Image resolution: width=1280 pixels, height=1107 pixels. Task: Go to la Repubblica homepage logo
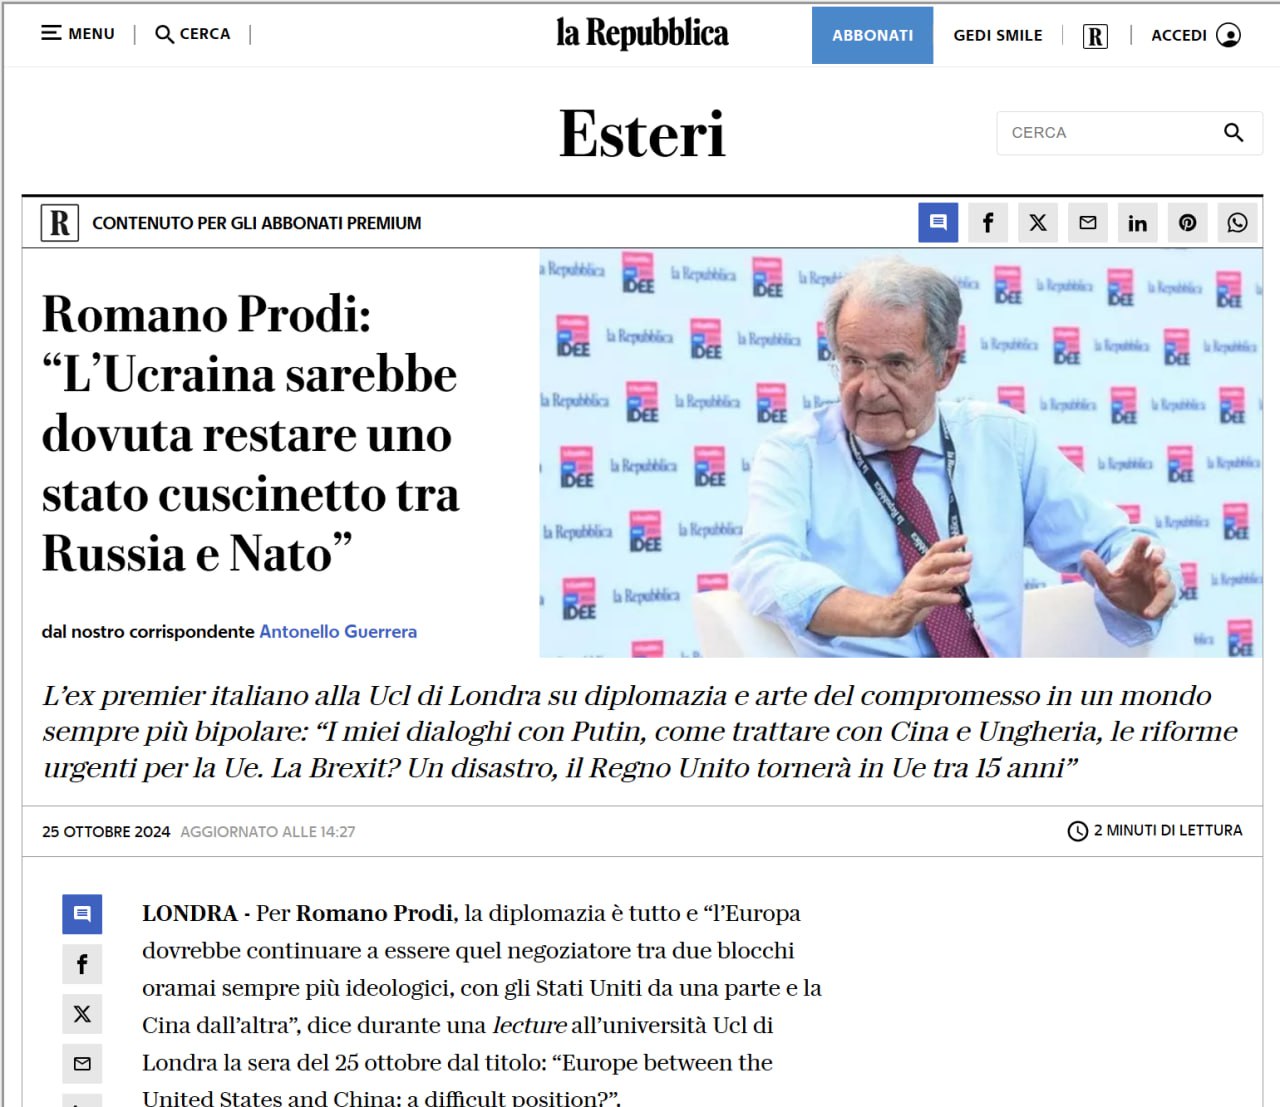(x=642, y=33)
